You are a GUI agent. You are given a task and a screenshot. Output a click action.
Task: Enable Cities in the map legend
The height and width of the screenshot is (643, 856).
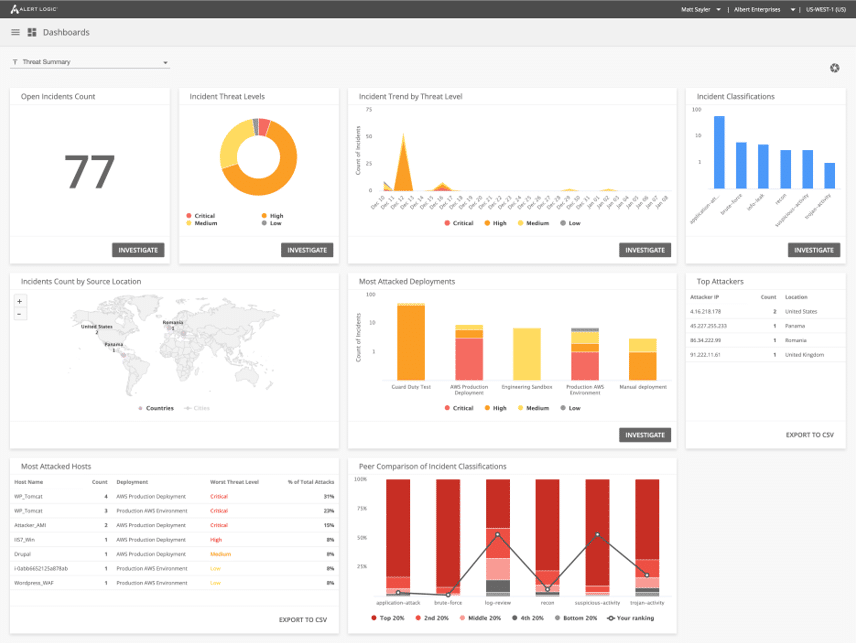tap(197, 408)
